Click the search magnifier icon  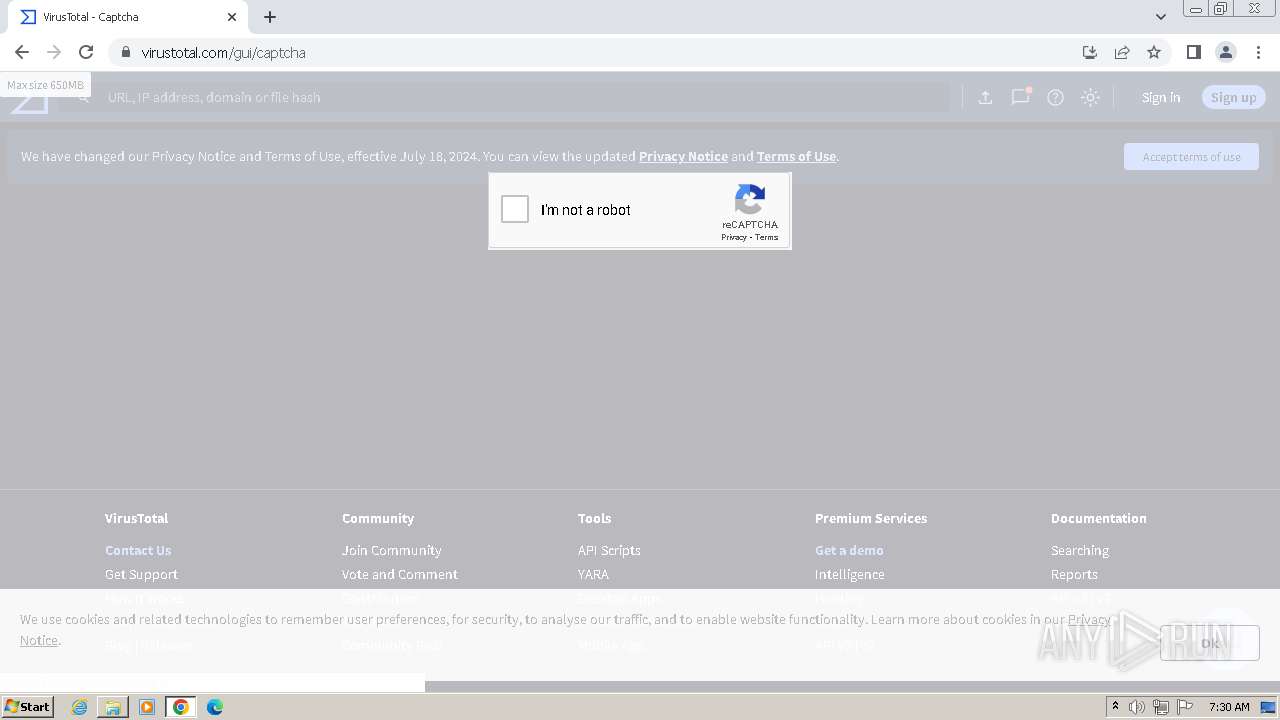point(84,97)
